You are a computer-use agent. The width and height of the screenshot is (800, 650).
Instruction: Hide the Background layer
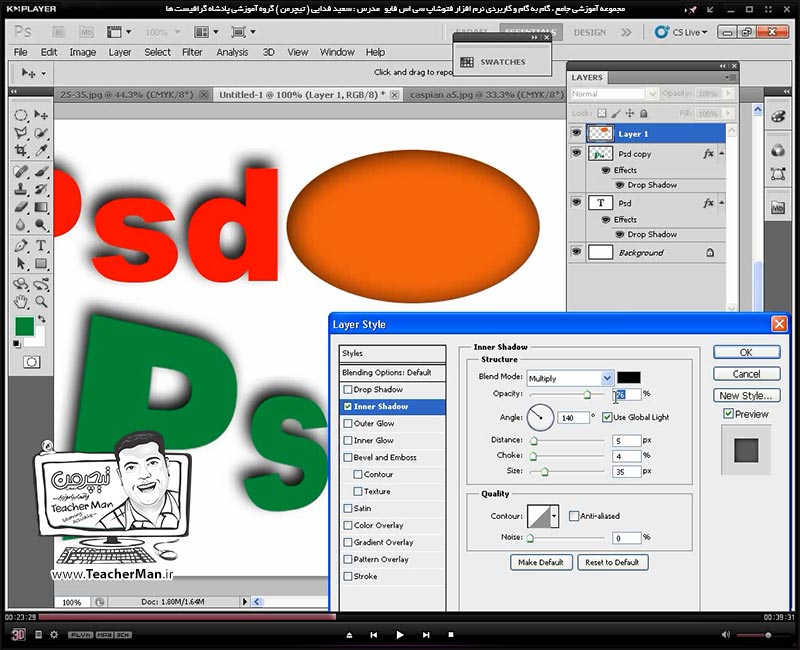(x=577, y=252)
